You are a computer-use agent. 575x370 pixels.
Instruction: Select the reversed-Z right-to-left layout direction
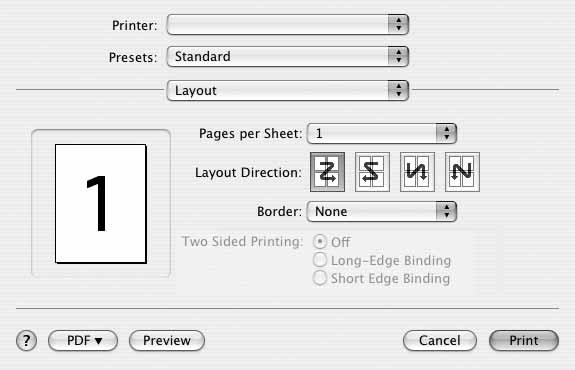click(372, 172)
